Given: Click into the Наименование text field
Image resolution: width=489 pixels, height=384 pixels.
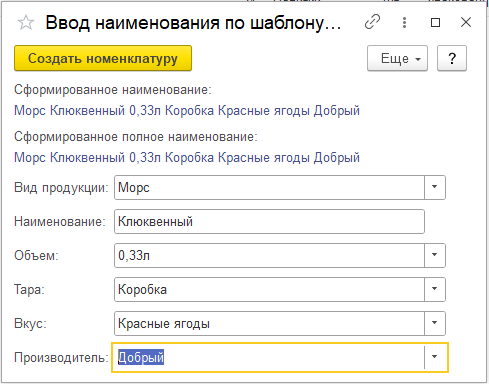Looking at the screenshot, I should click(x=269, y=221).
